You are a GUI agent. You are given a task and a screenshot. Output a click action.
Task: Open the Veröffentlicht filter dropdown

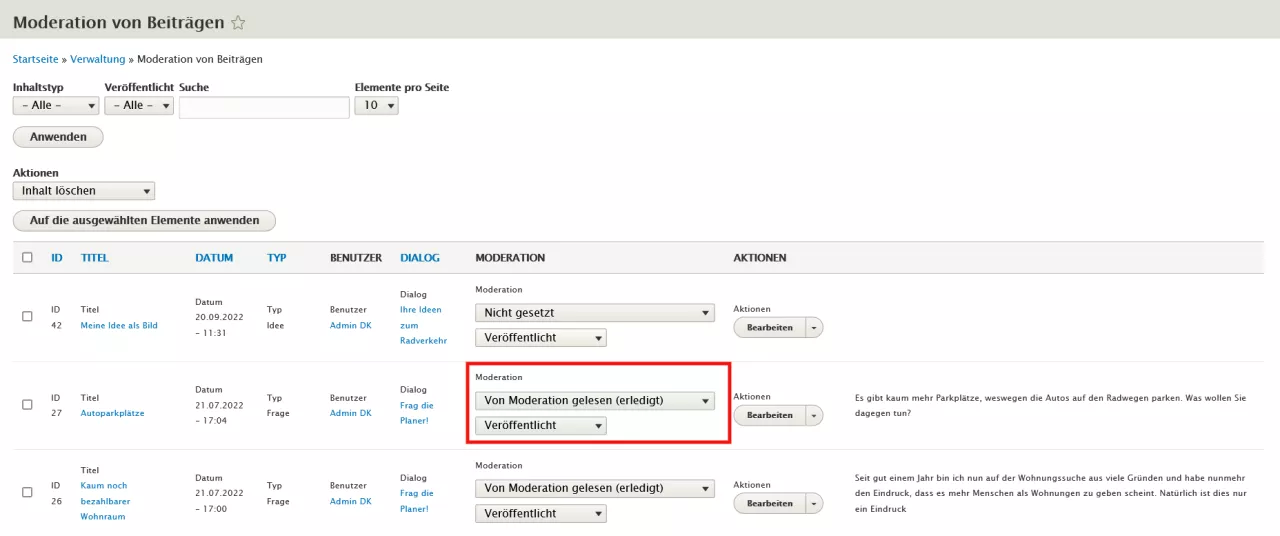pyautogui.click(x=139, y=105)
